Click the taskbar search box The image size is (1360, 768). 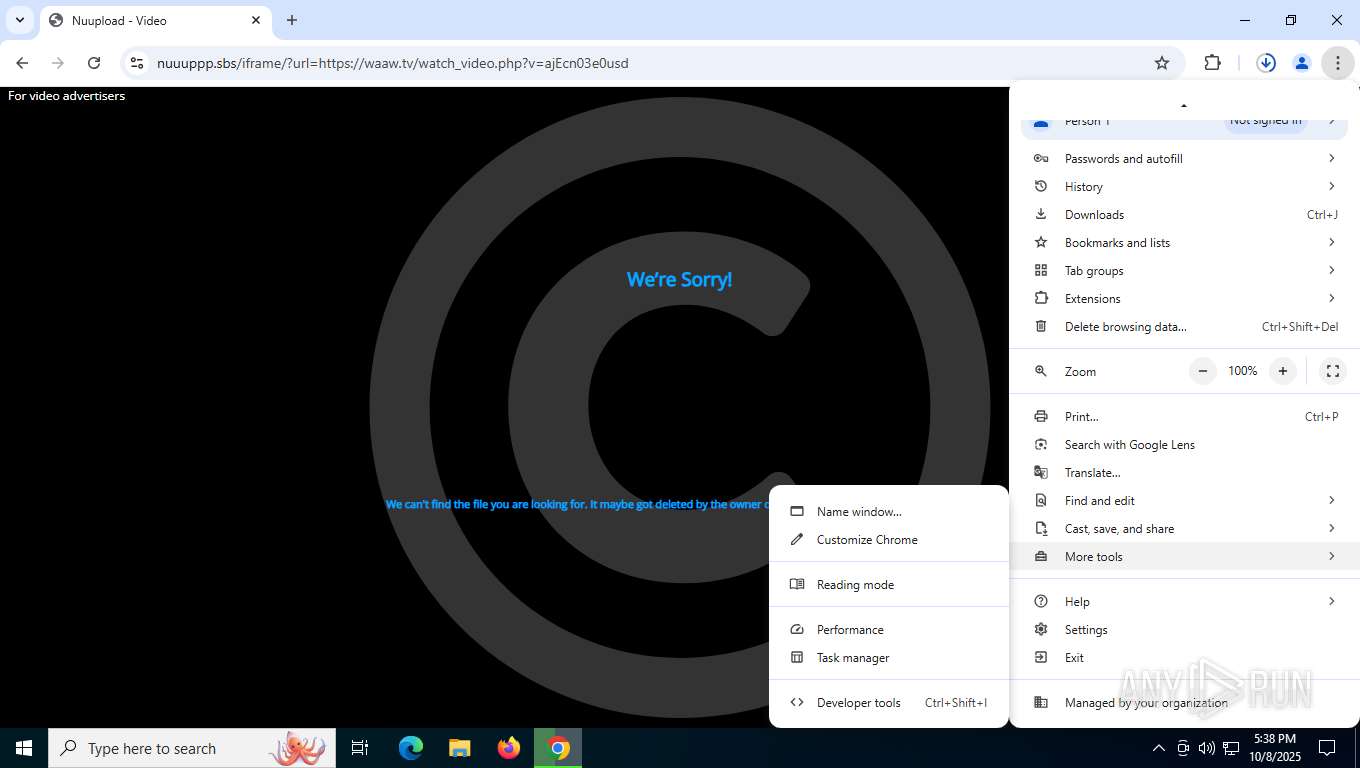[x=192, y=748]
